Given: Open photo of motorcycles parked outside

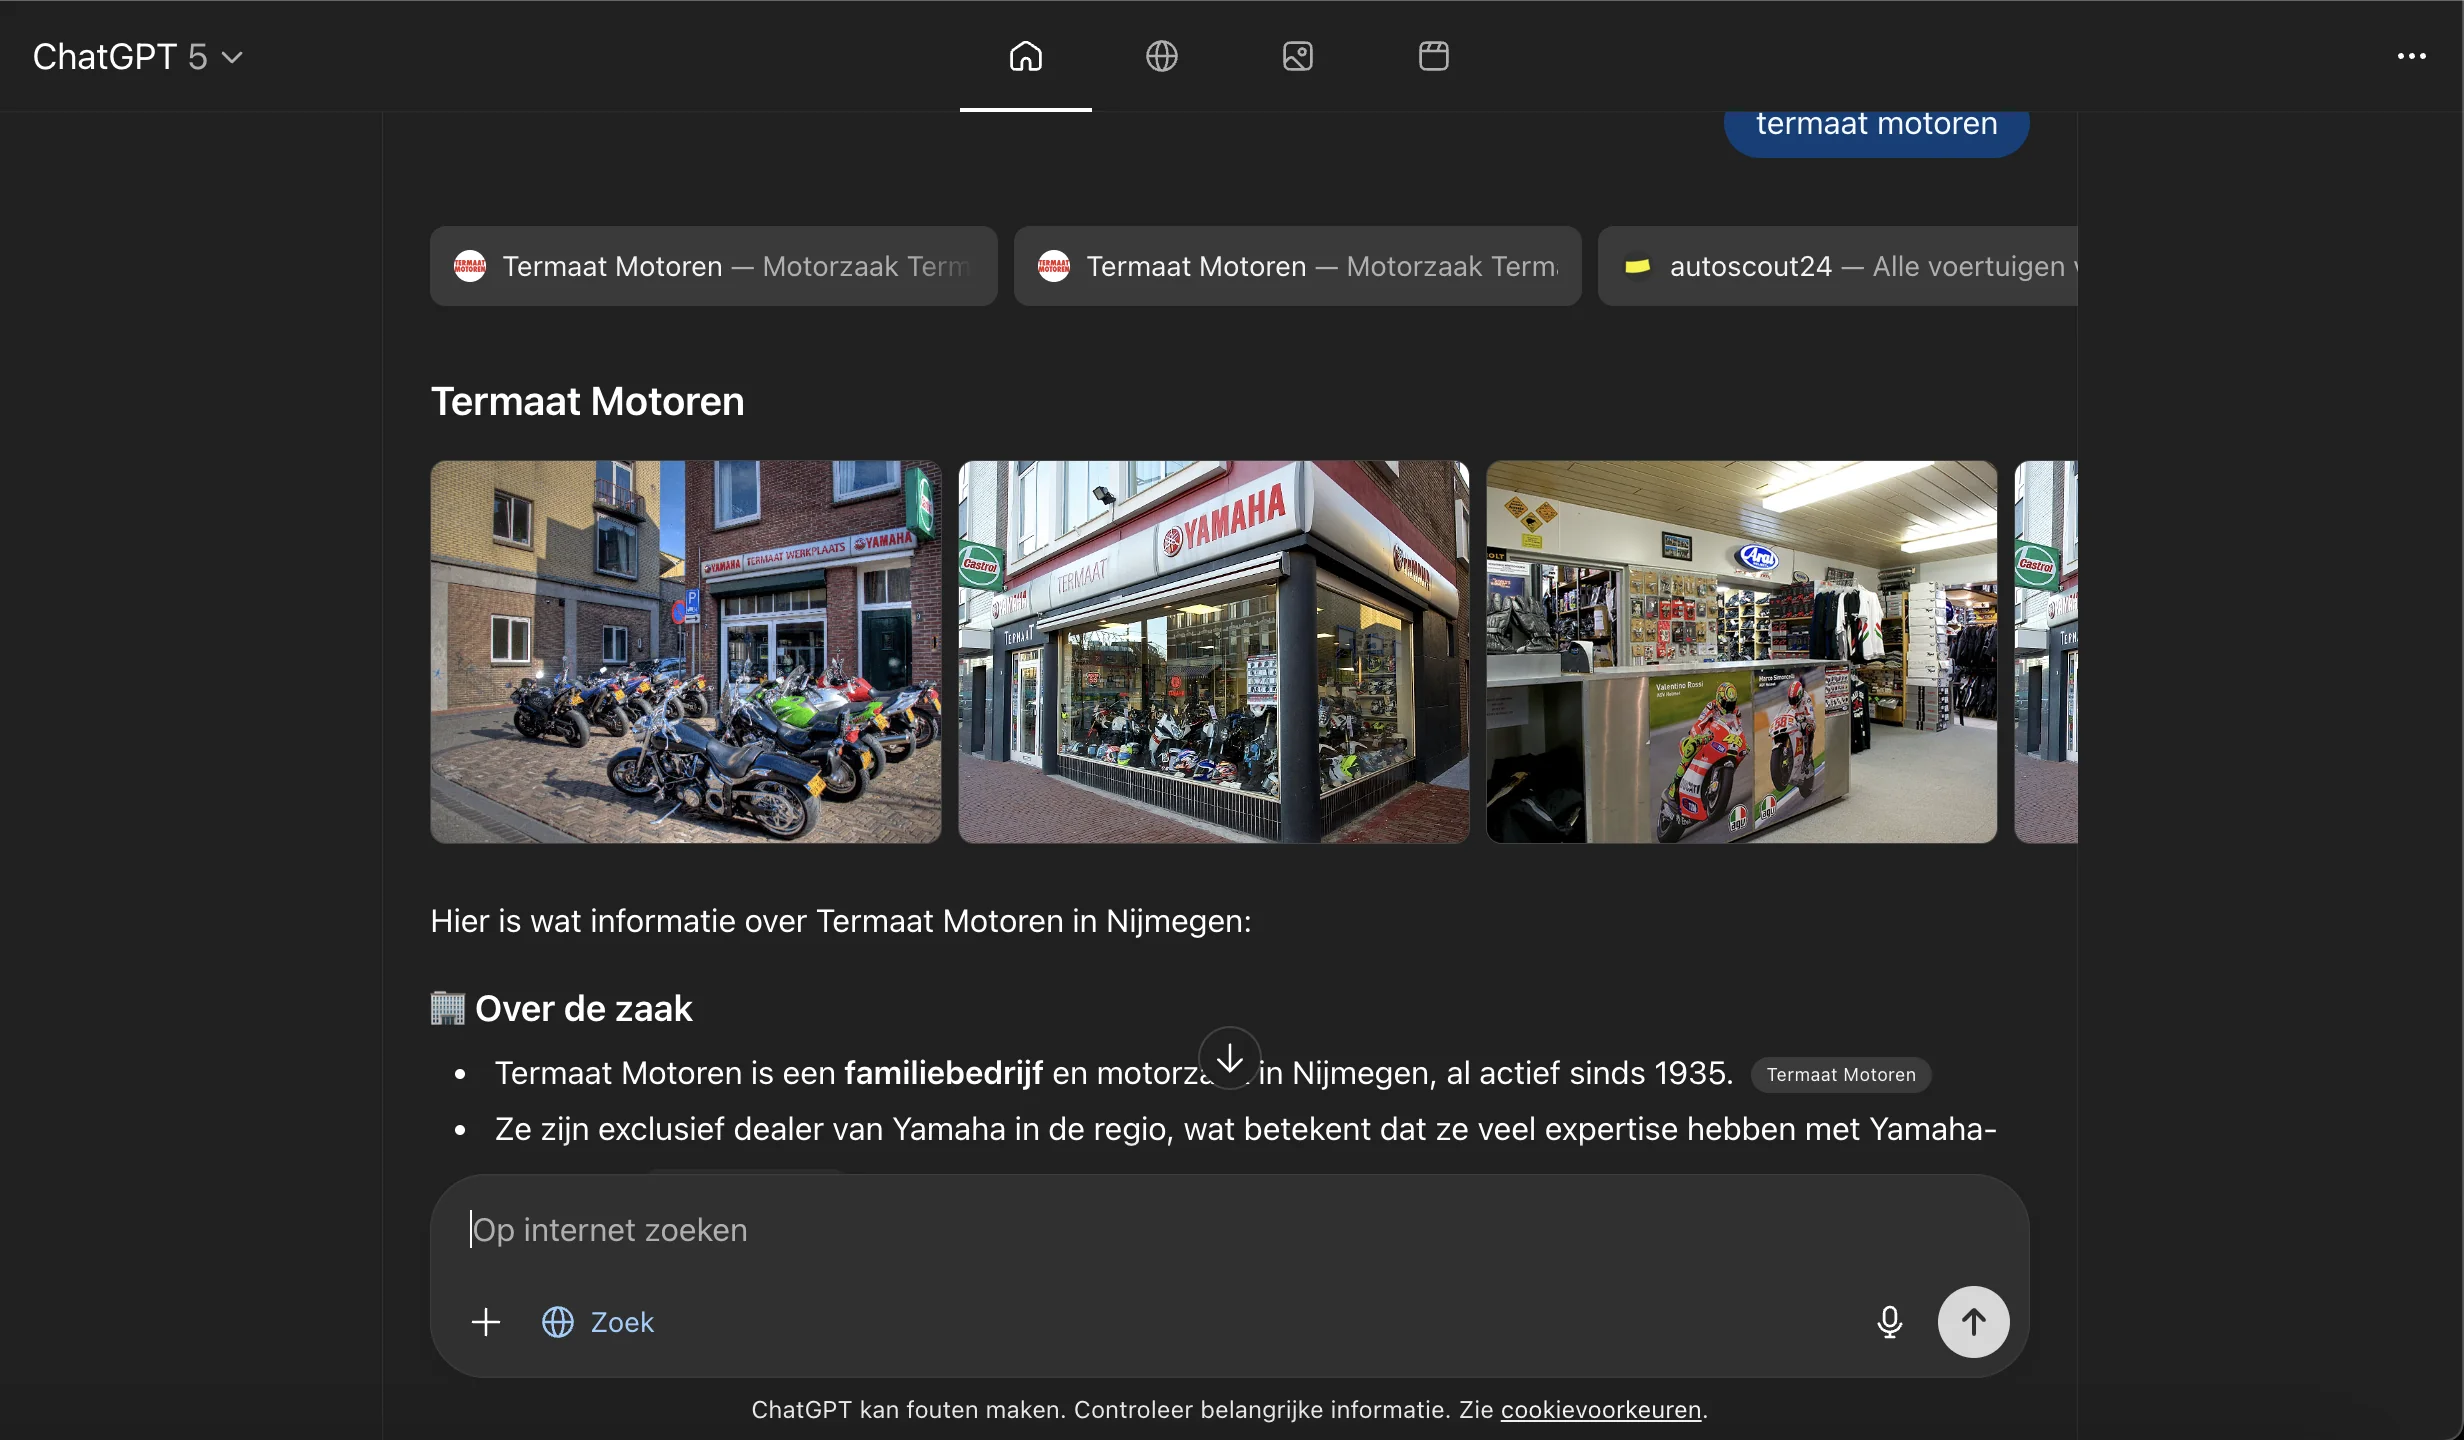Looking at the screenshot, I should pyautogui.click(x=685, y=652).
